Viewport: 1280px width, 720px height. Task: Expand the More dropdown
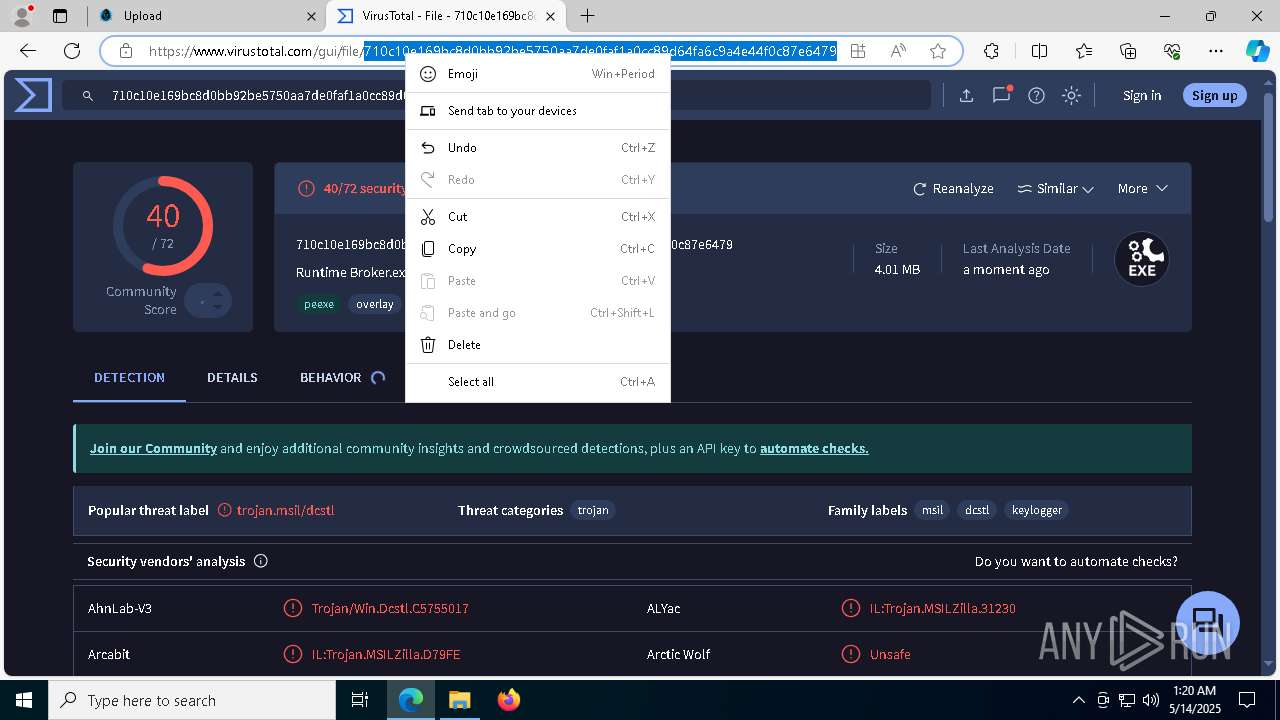tap(1142, 189)
